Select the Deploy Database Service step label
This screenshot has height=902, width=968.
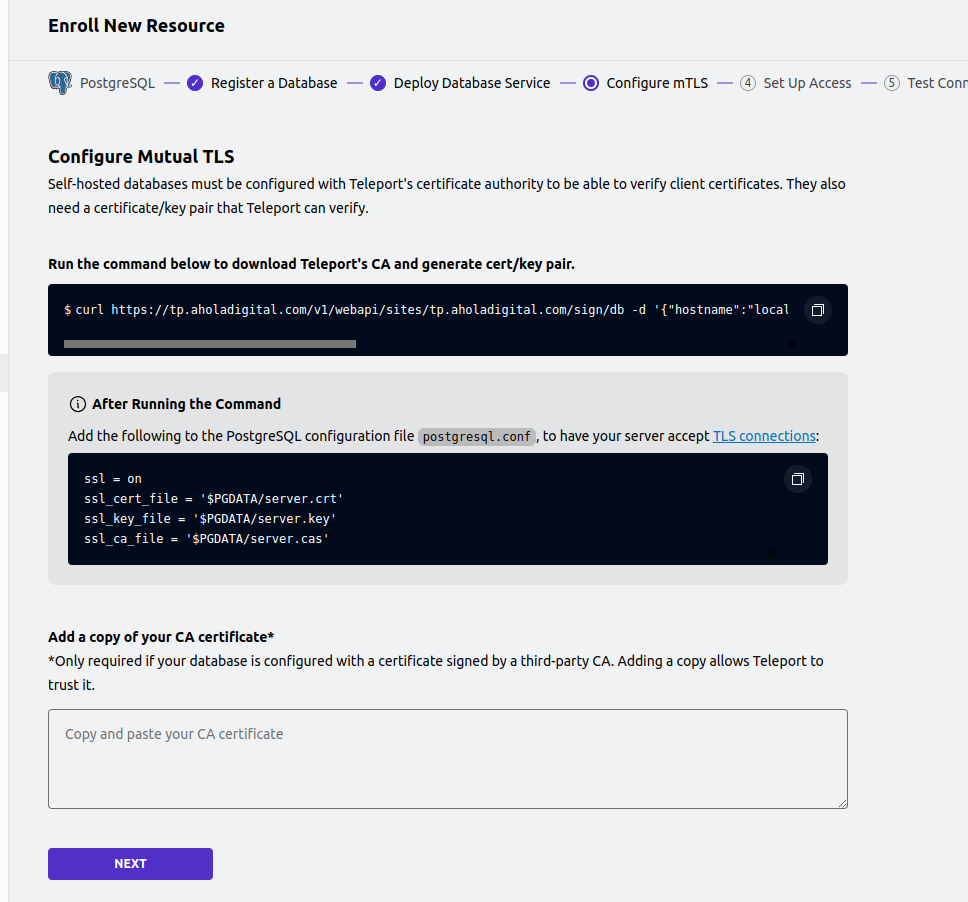point(472,83)
